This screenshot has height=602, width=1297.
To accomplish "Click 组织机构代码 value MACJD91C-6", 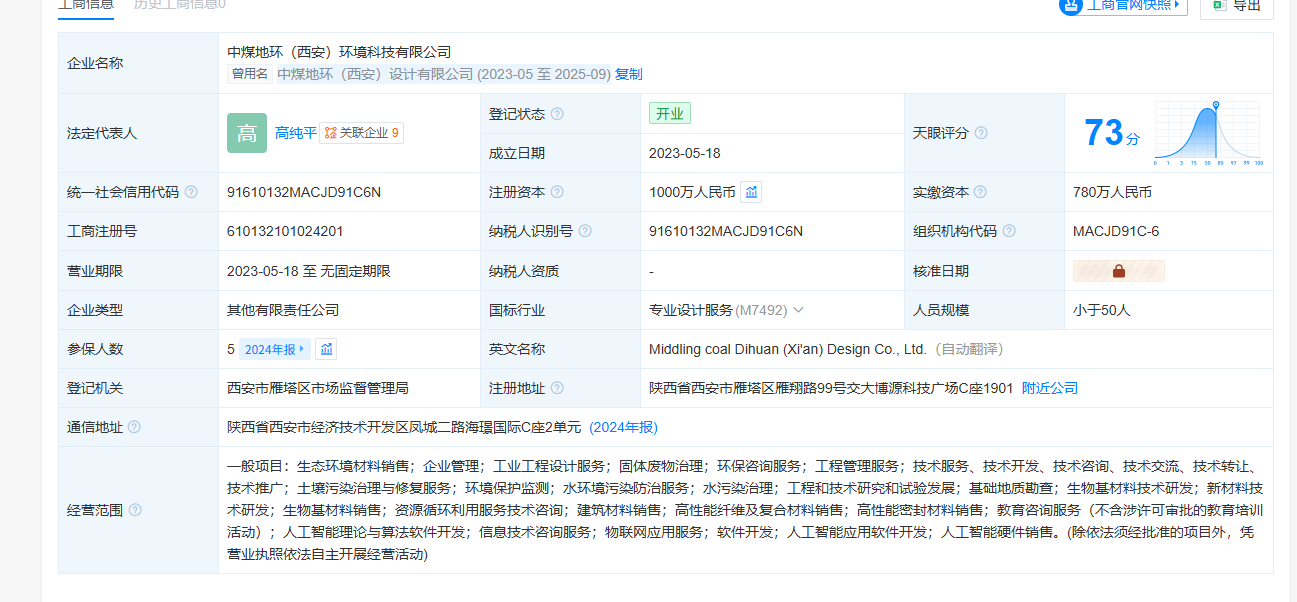I will coord(1116,231).
